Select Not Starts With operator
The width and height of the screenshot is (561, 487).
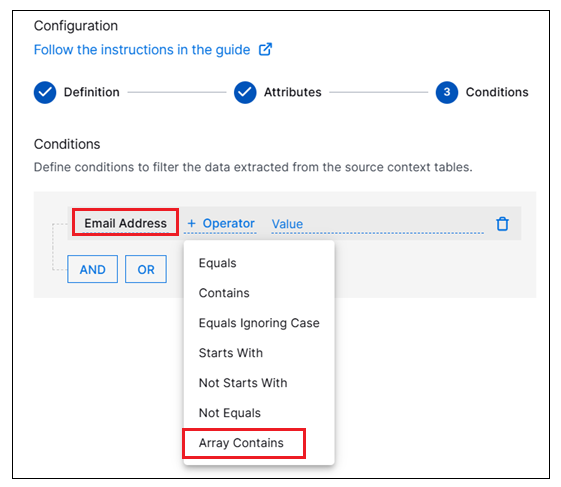point(243,383)
